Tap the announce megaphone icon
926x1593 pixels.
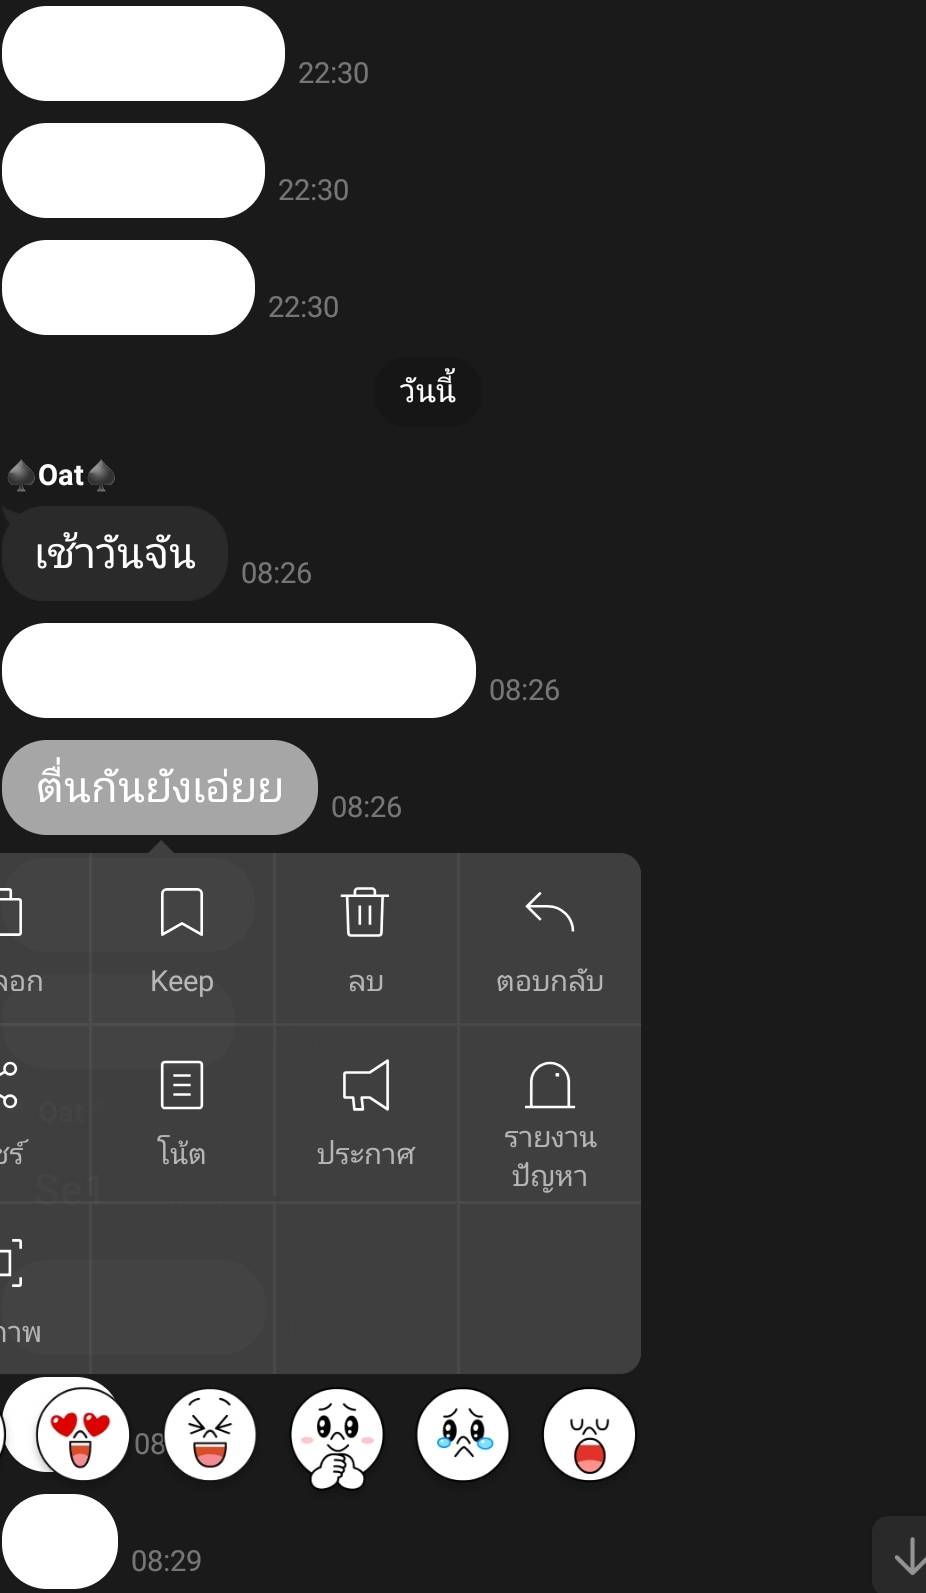tap(366, 1085)
